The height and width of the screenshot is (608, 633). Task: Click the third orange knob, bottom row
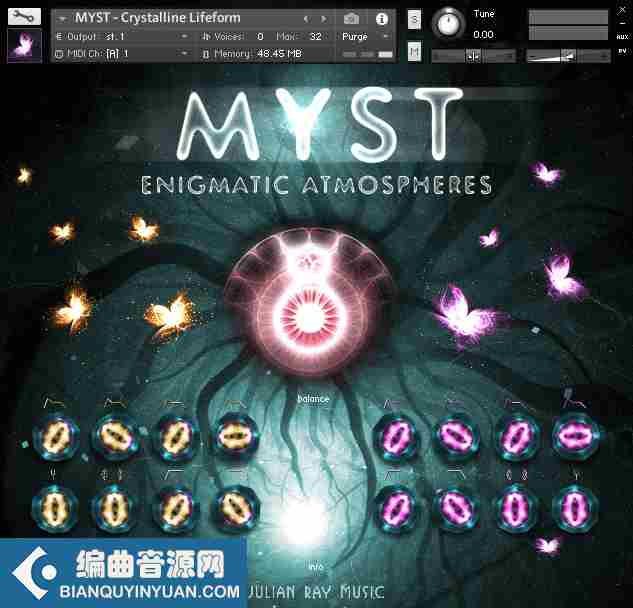pyautogui.click(x=175, y=509)
